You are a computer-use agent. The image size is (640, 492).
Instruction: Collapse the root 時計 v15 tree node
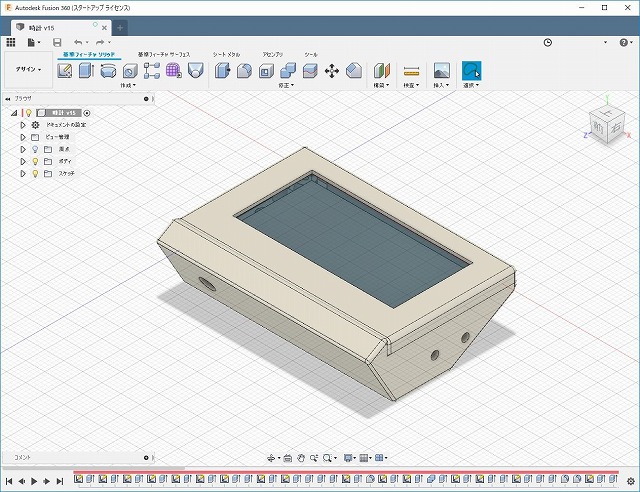tap(14, 113)
